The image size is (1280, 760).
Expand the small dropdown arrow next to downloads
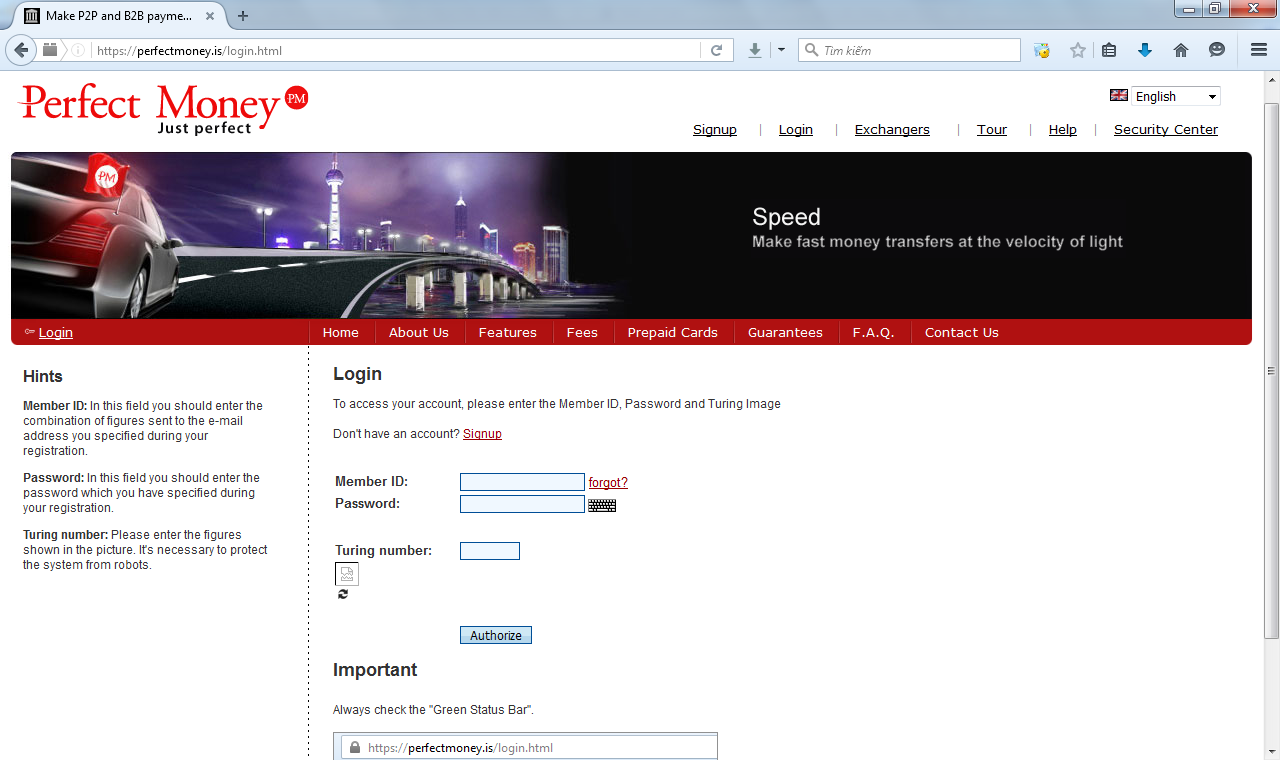coord(781,50)
